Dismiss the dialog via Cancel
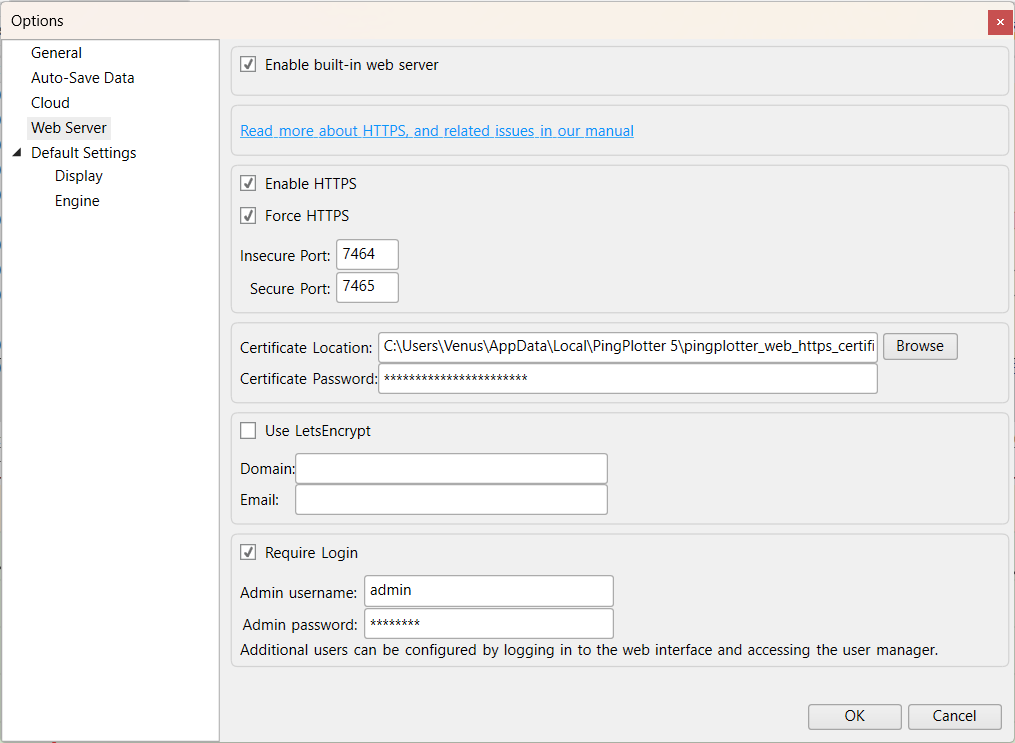 [x=954, y=716]
